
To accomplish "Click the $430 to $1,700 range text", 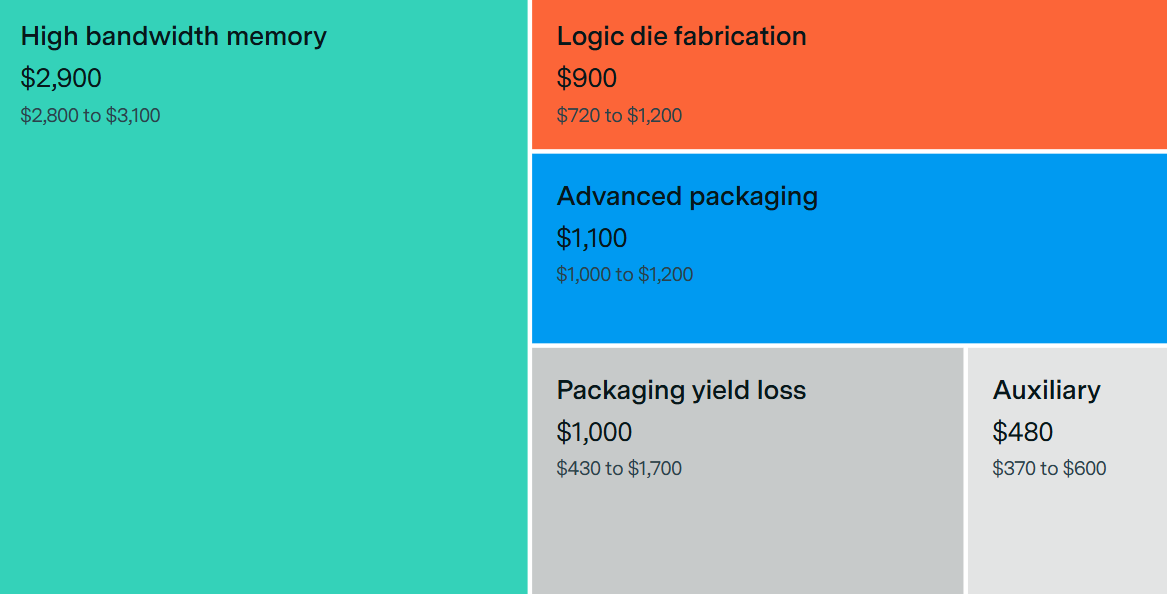I will click(619, 468).
